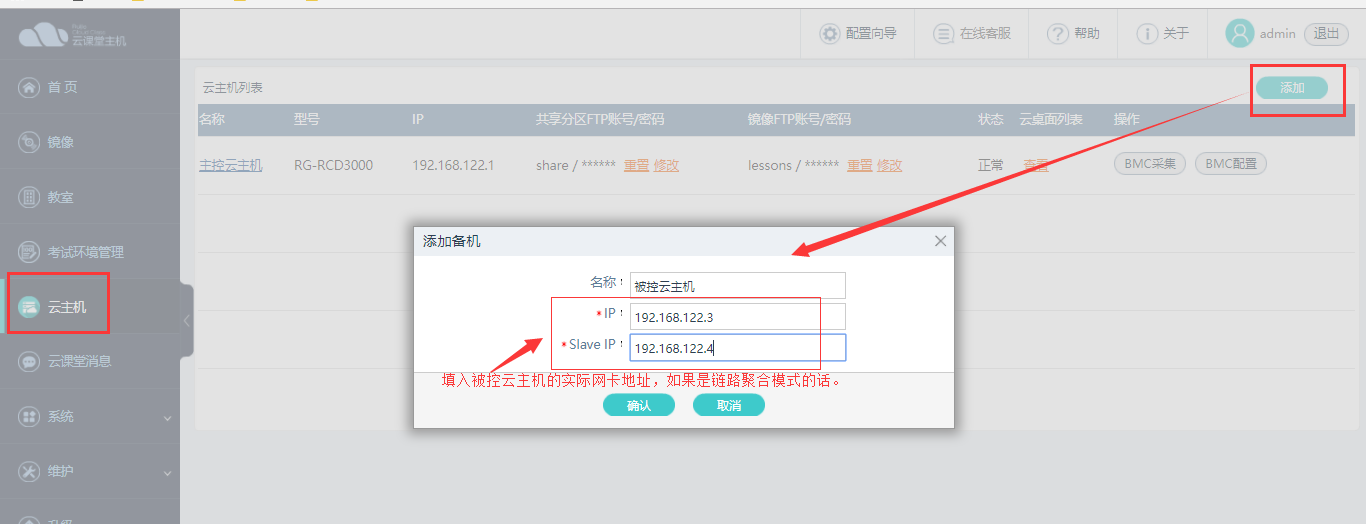Open the 关于 toolbar label

click(x=1176, y=34)
